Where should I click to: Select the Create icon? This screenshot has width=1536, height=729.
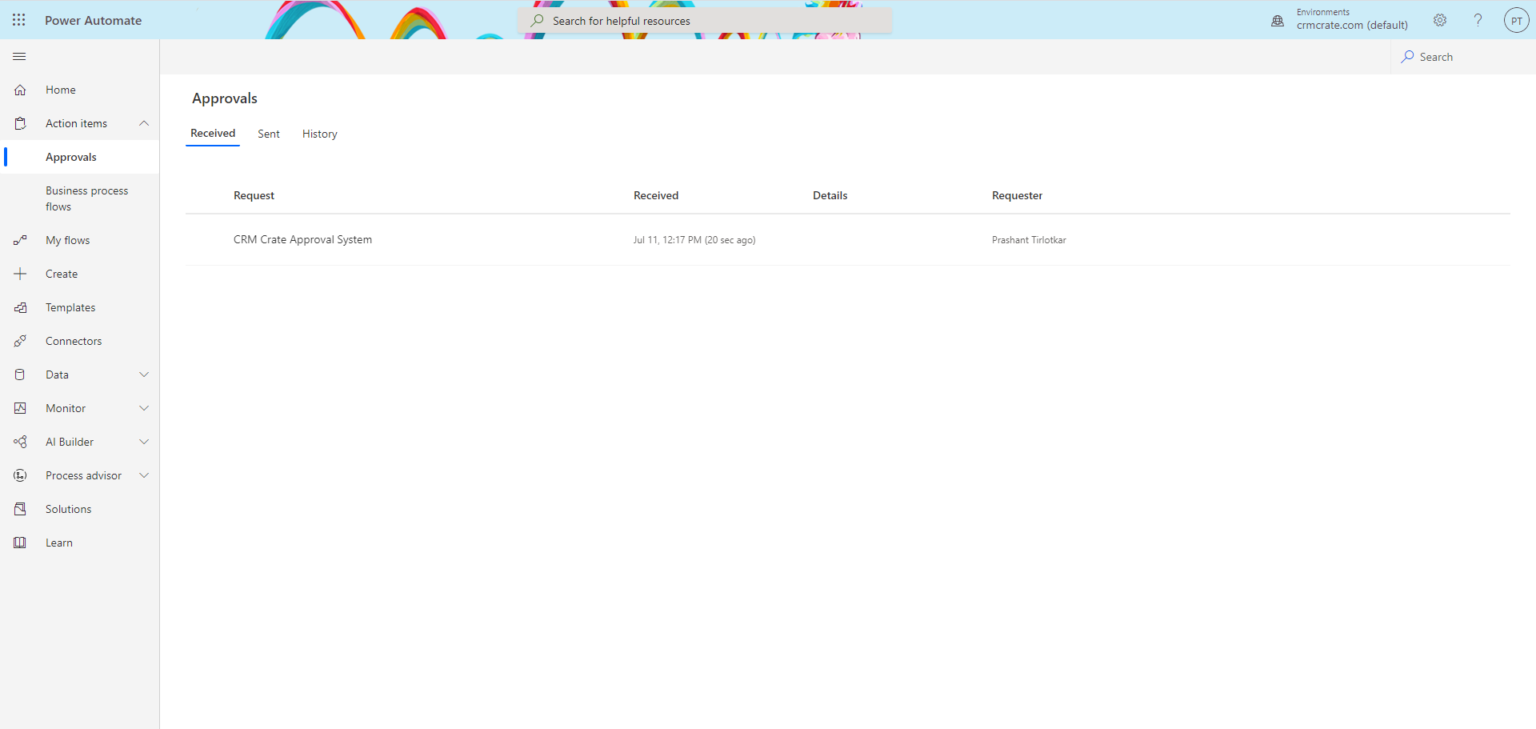pos(20,273)
